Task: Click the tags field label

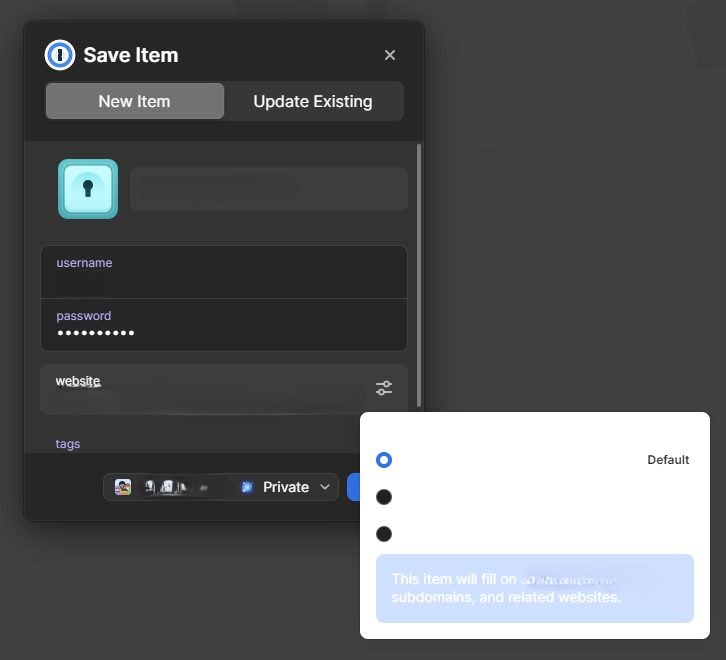Action: click(x=68, y=443)
